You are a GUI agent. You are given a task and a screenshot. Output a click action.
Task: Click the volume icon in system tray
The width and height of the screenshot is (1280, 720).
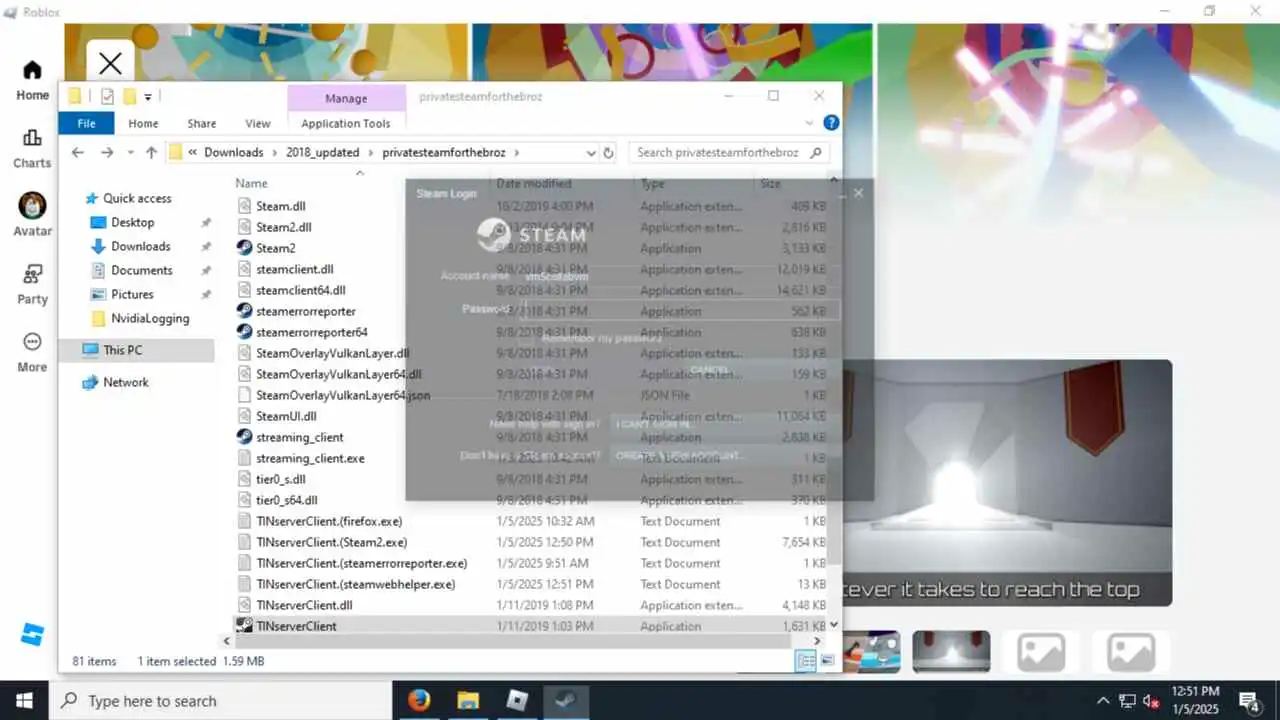coord(1151,700)
